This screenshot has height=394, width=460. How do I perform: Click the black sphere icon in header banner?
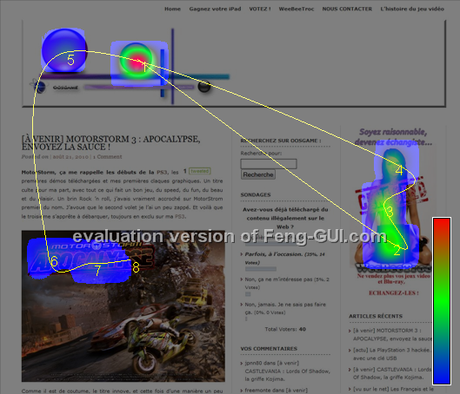(204, 86)
